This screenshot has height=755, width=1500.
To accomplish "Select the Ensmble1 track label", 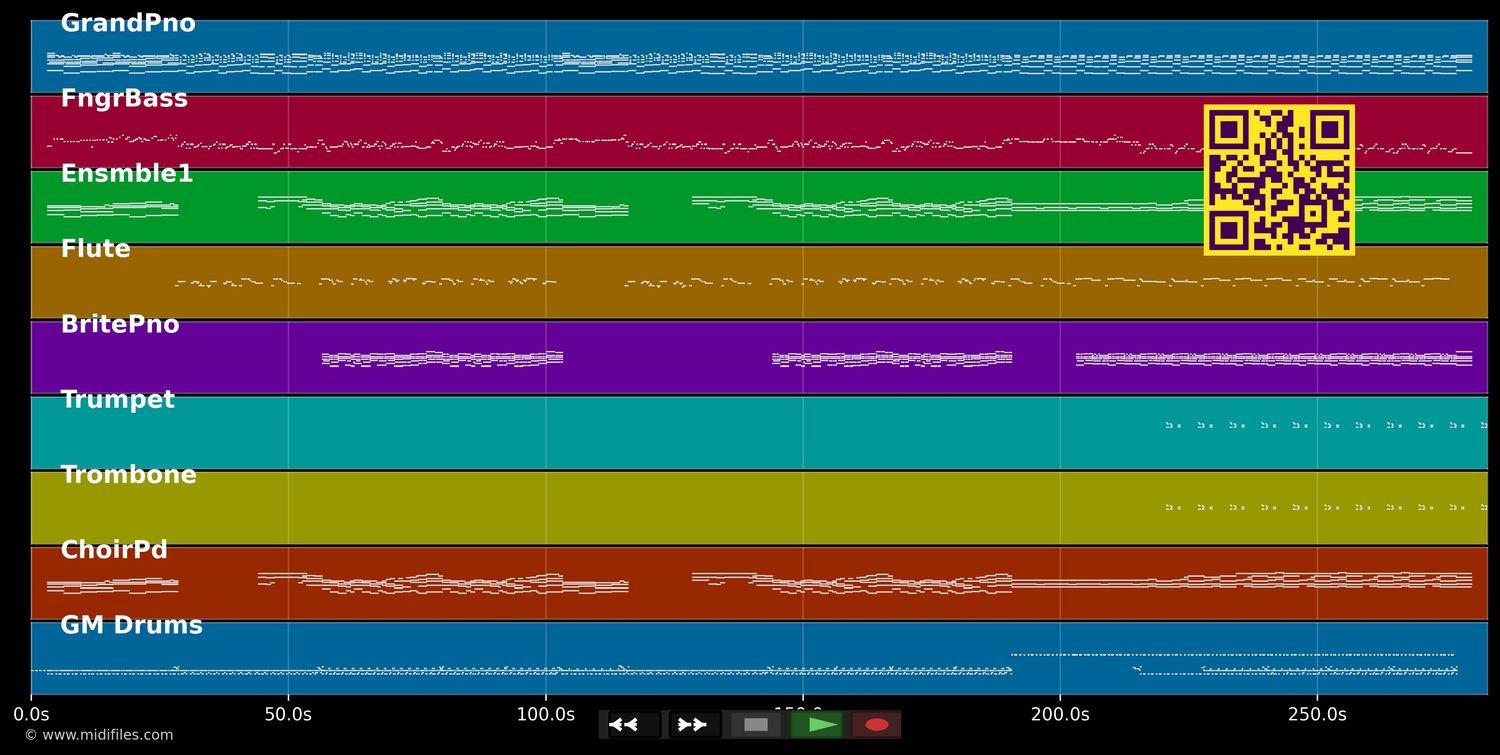I will tap(127, 174).
